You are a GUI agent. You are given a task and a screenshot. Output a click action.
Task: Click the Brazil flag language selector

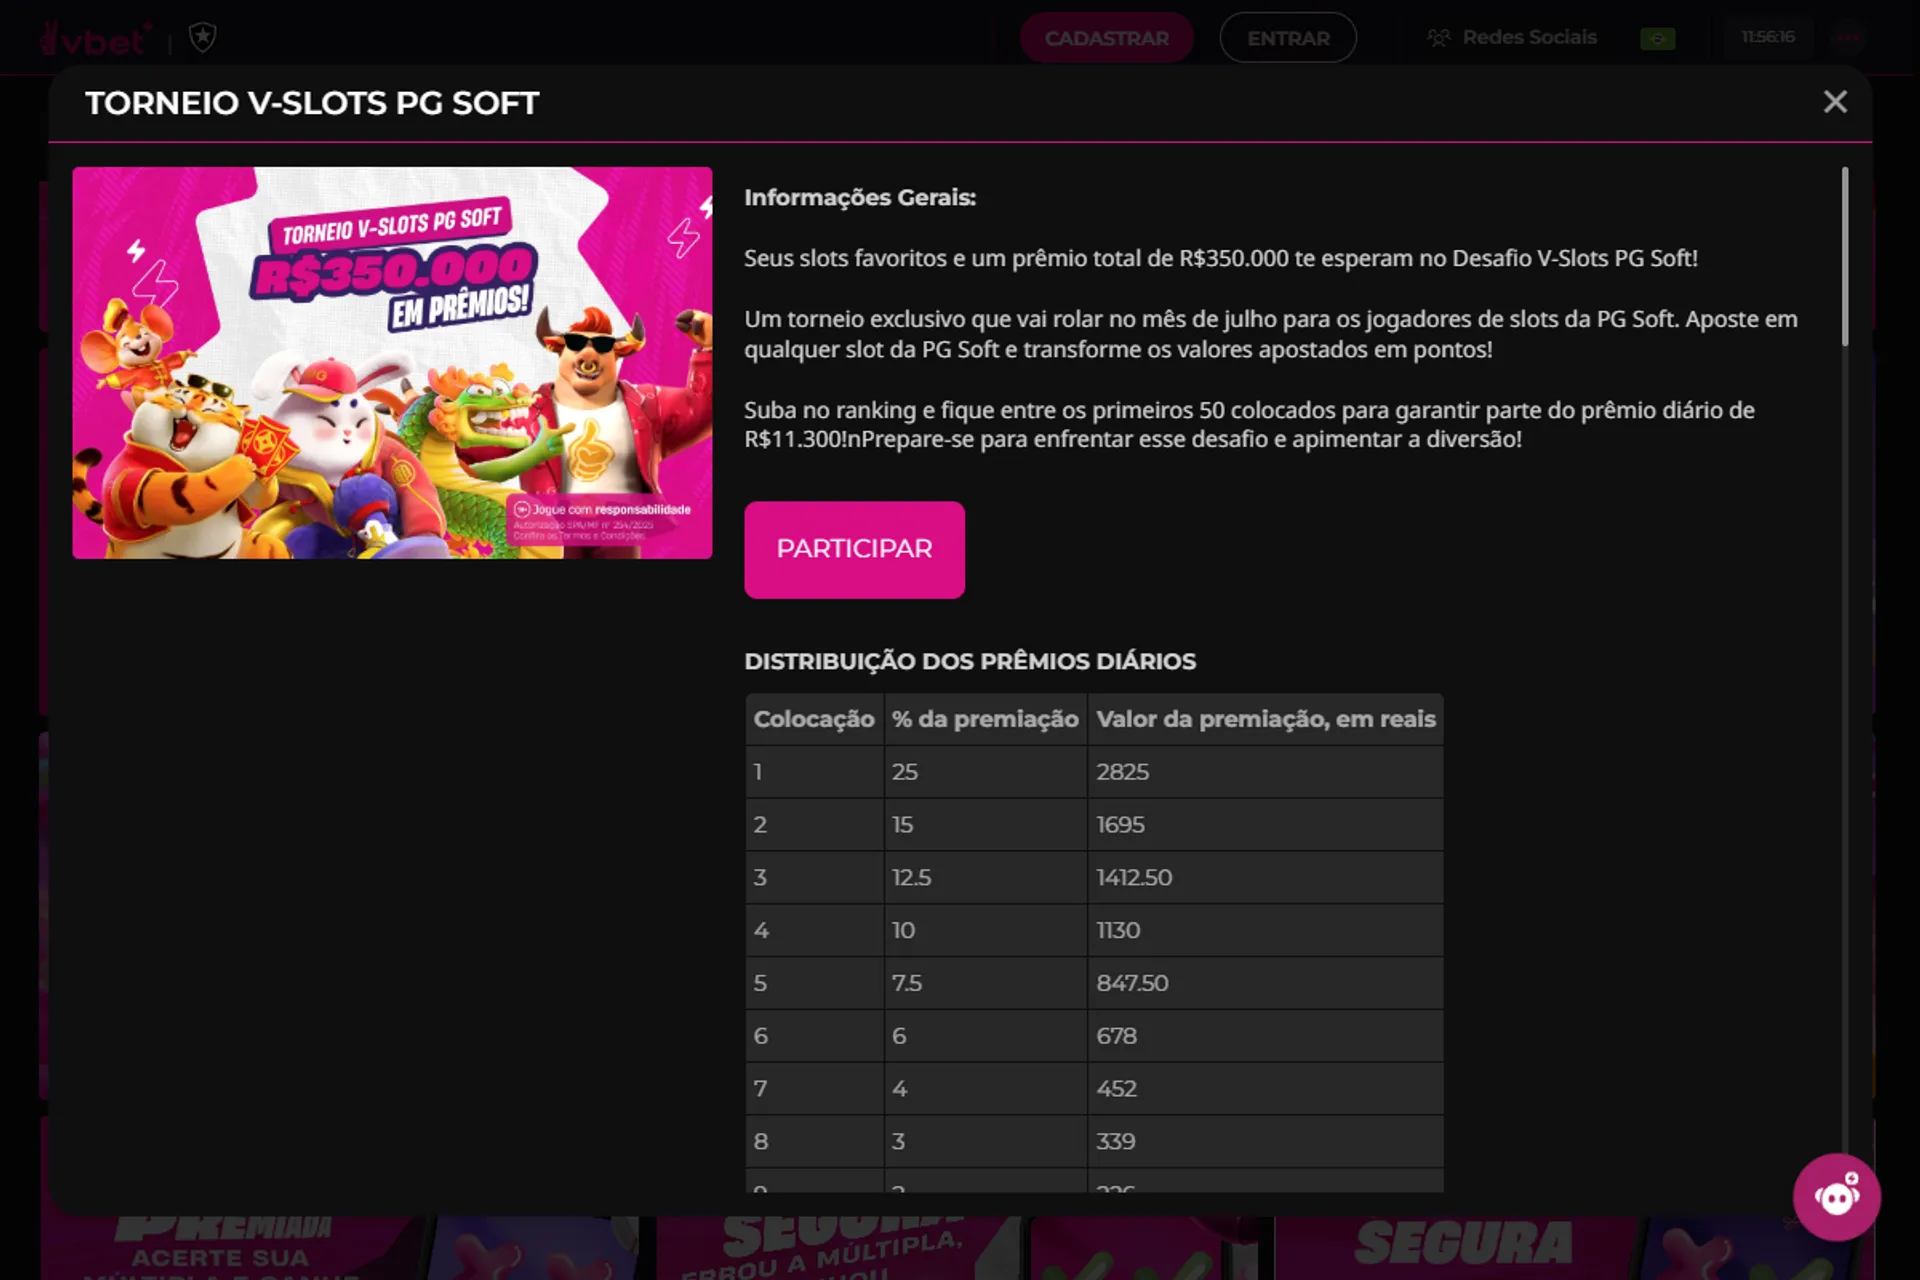[1658, 38]
